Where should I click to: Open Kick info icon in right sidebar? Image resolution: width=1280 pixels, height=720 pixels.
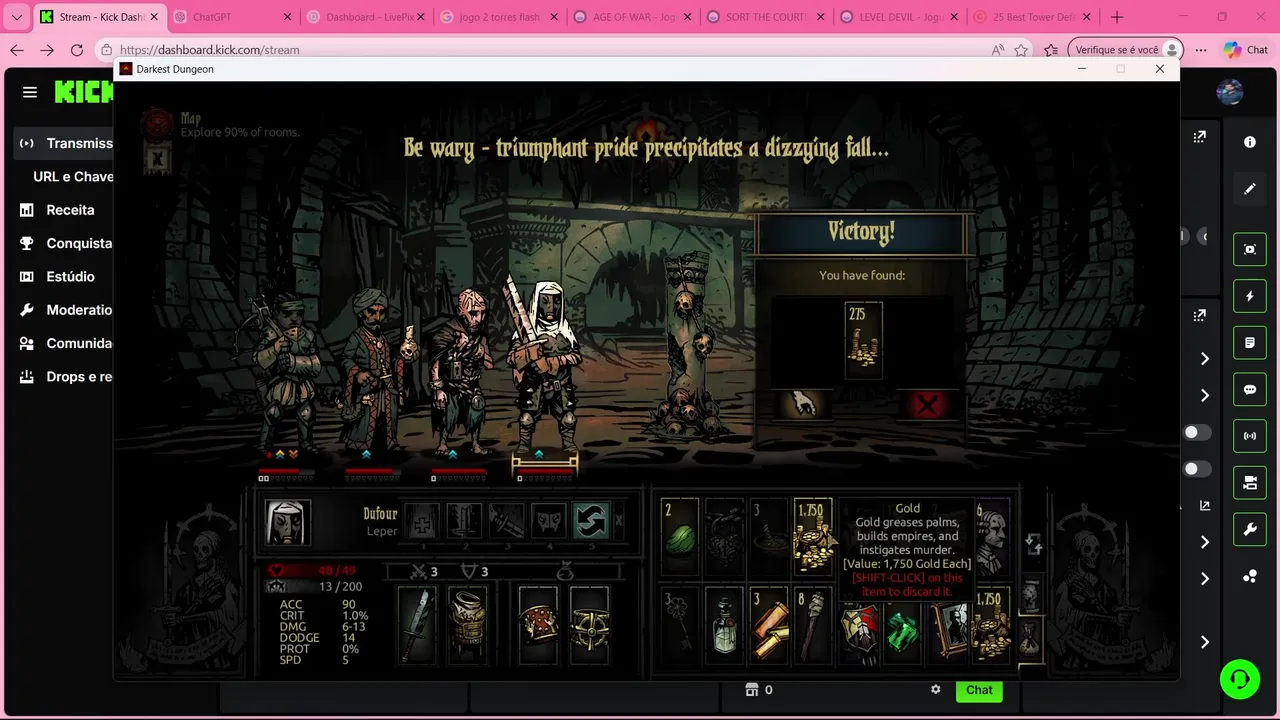(1250, 142)
